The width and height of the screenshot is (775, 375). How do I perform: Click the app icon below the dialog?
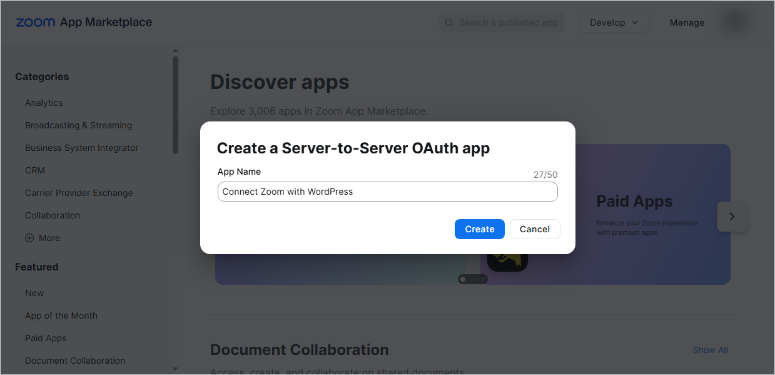[508, 262]
